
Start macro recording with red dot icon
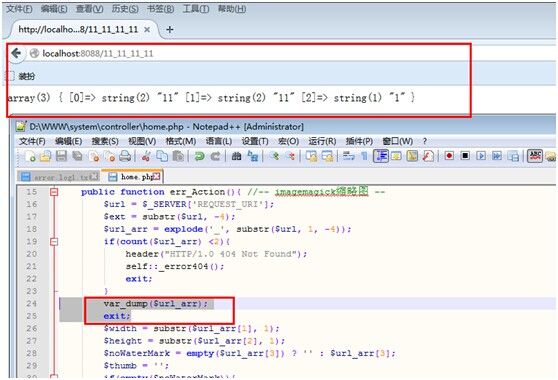tap(449, 155)
